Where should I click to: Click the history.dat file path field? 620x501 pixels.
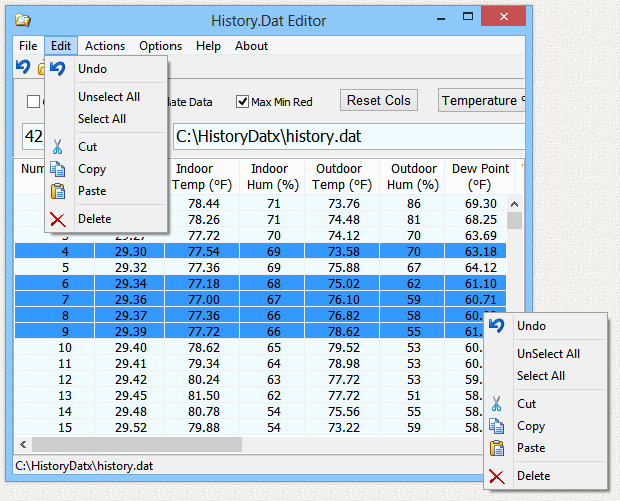349,136
